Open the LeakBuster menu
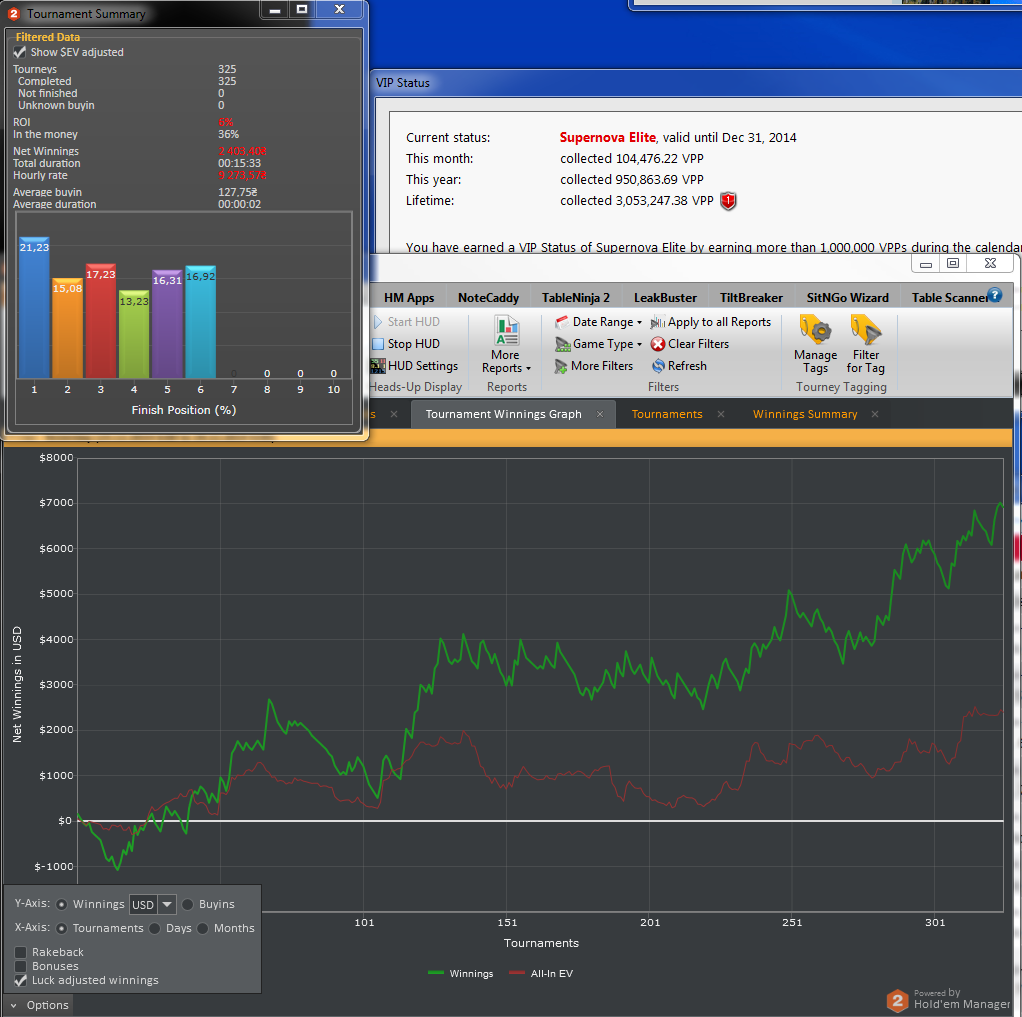Viewport: 1022px width, 1017px height. (x=665, y=298)
